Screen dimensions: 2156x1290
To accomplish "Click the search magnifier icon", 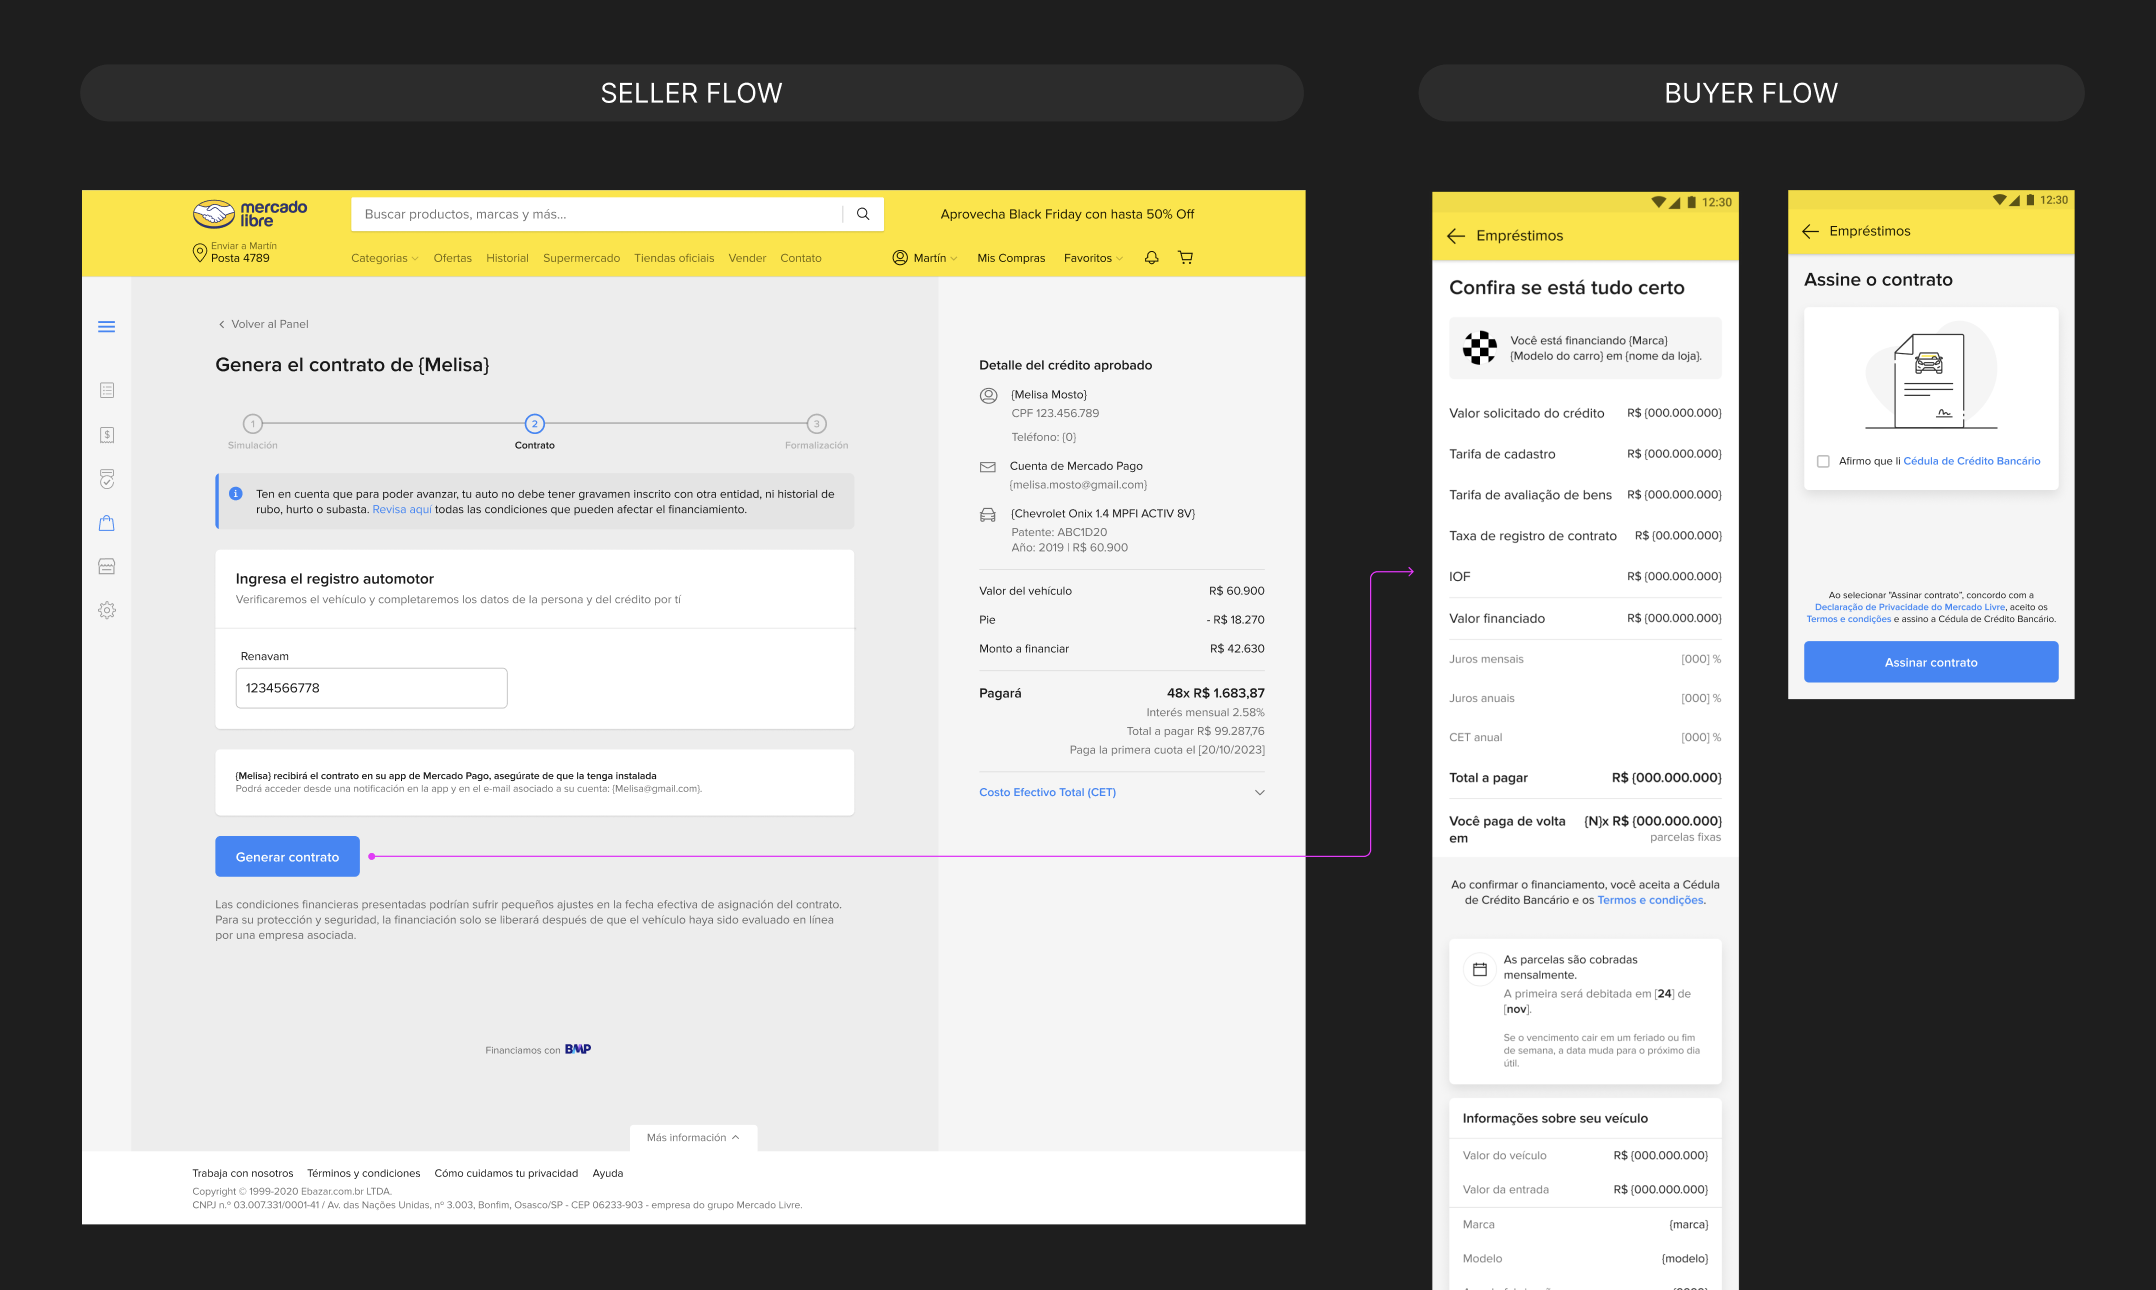I will tap(863, 214).
